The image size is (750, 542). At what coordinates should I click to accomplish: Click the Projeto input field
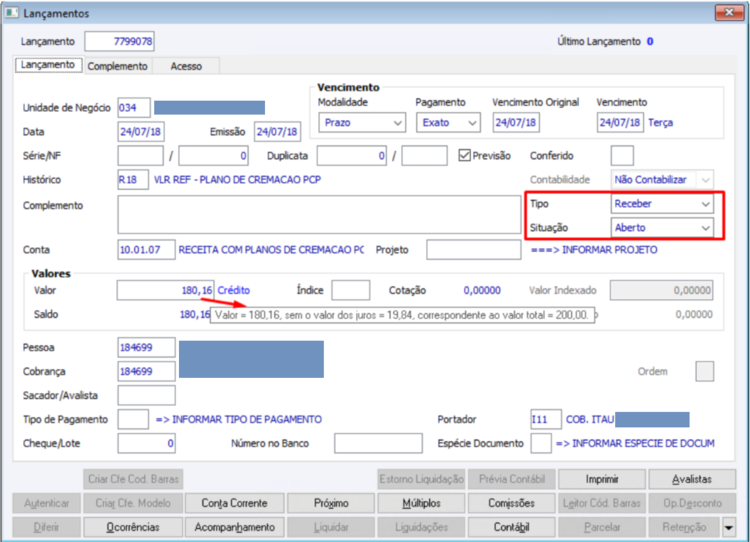[474, 250]
